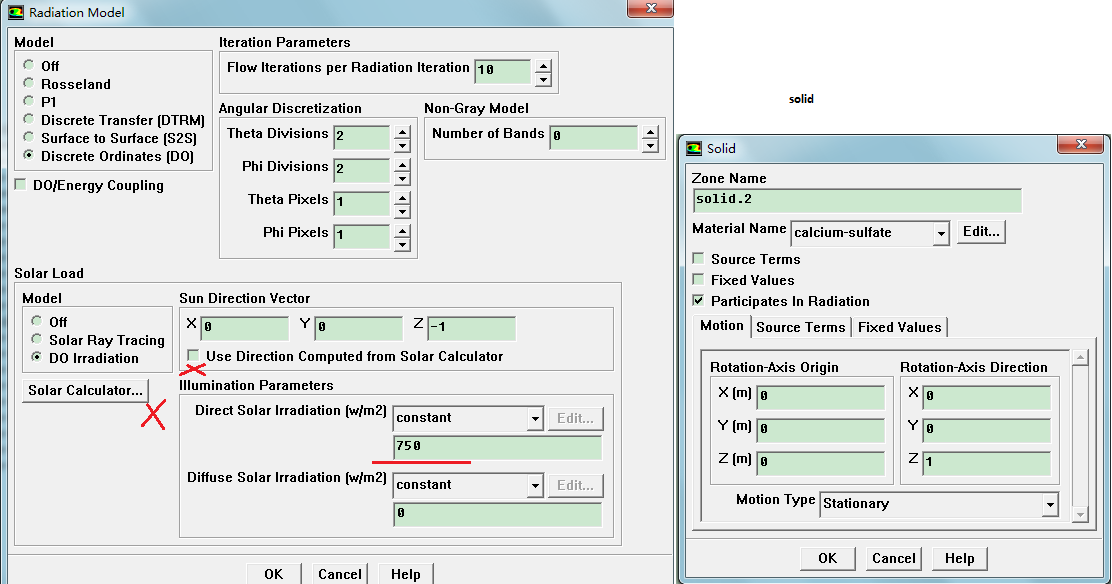Select the Surface to Surface (S2S) model
The image size is (1112, 584).
click(29, 138)
